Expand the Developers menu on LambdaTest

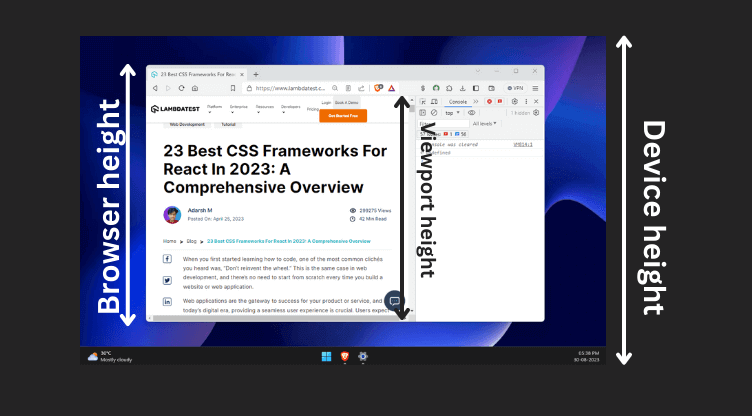(x=291, y=109)
